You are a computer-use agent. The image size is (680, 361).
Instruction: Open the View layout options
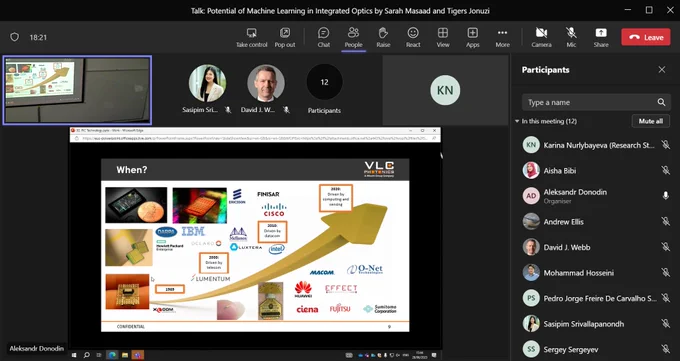coord(443,38)
